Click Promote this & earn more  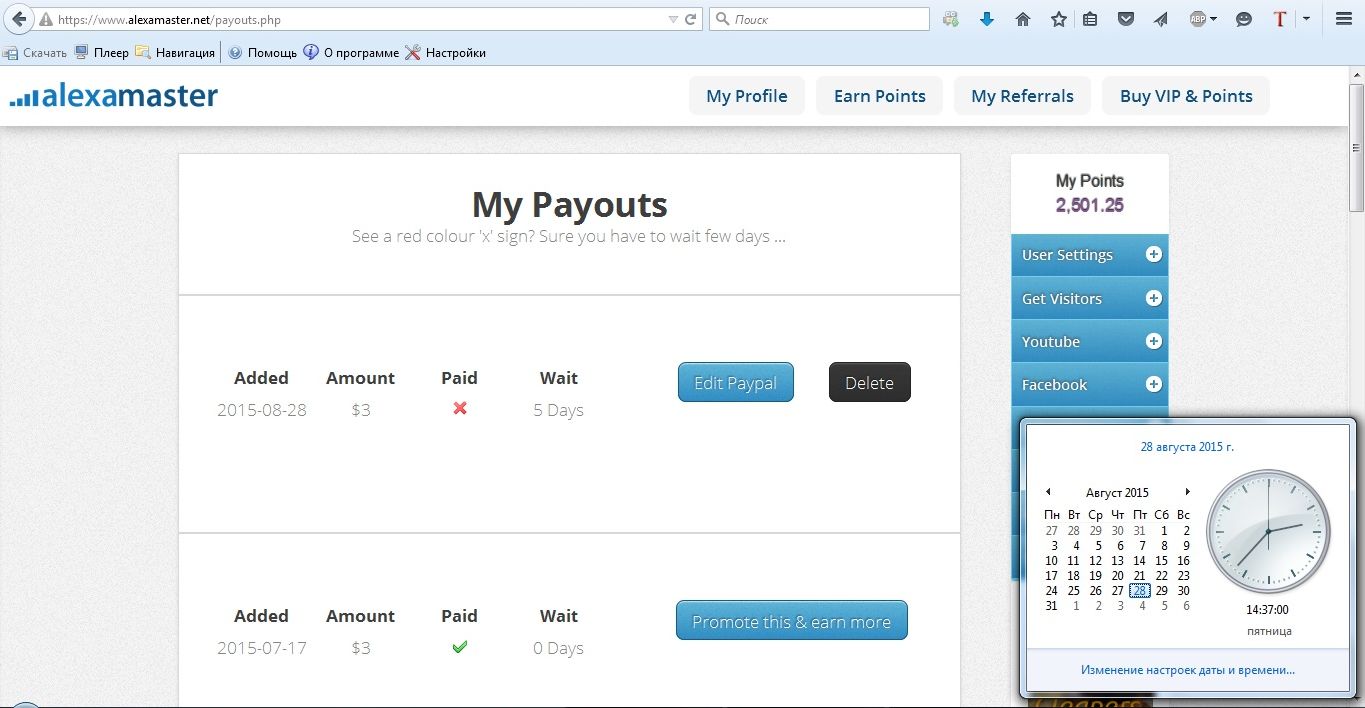791,621
